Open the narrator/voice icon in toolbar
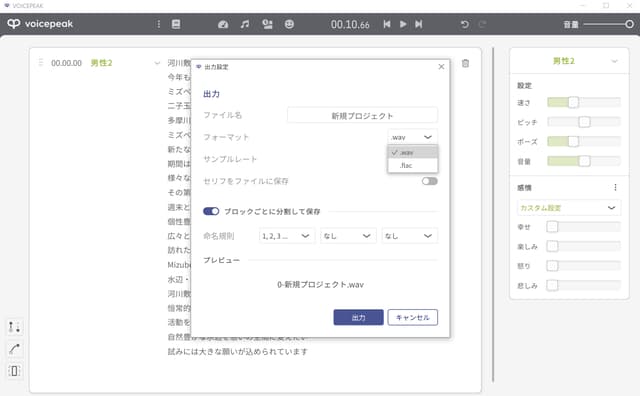The width and height of the screenshot is (640, 396). point(267,24)
